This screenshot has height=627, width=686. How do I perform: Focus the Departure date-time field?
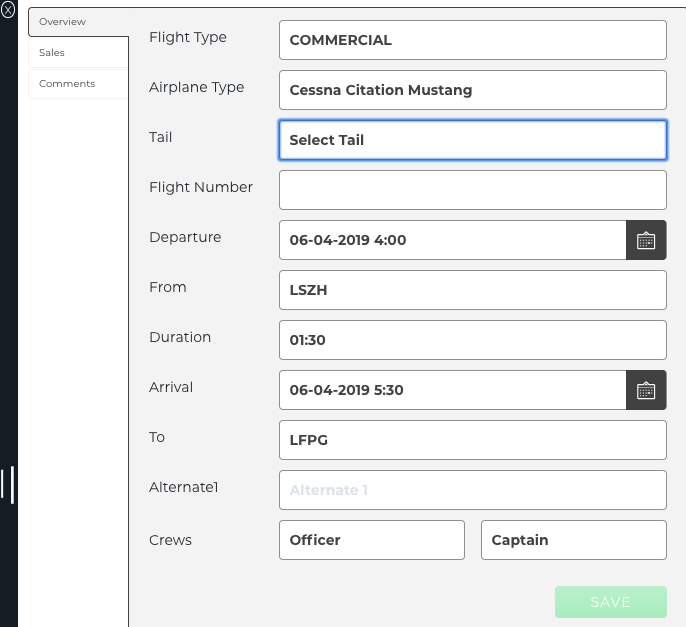(452, 240)
